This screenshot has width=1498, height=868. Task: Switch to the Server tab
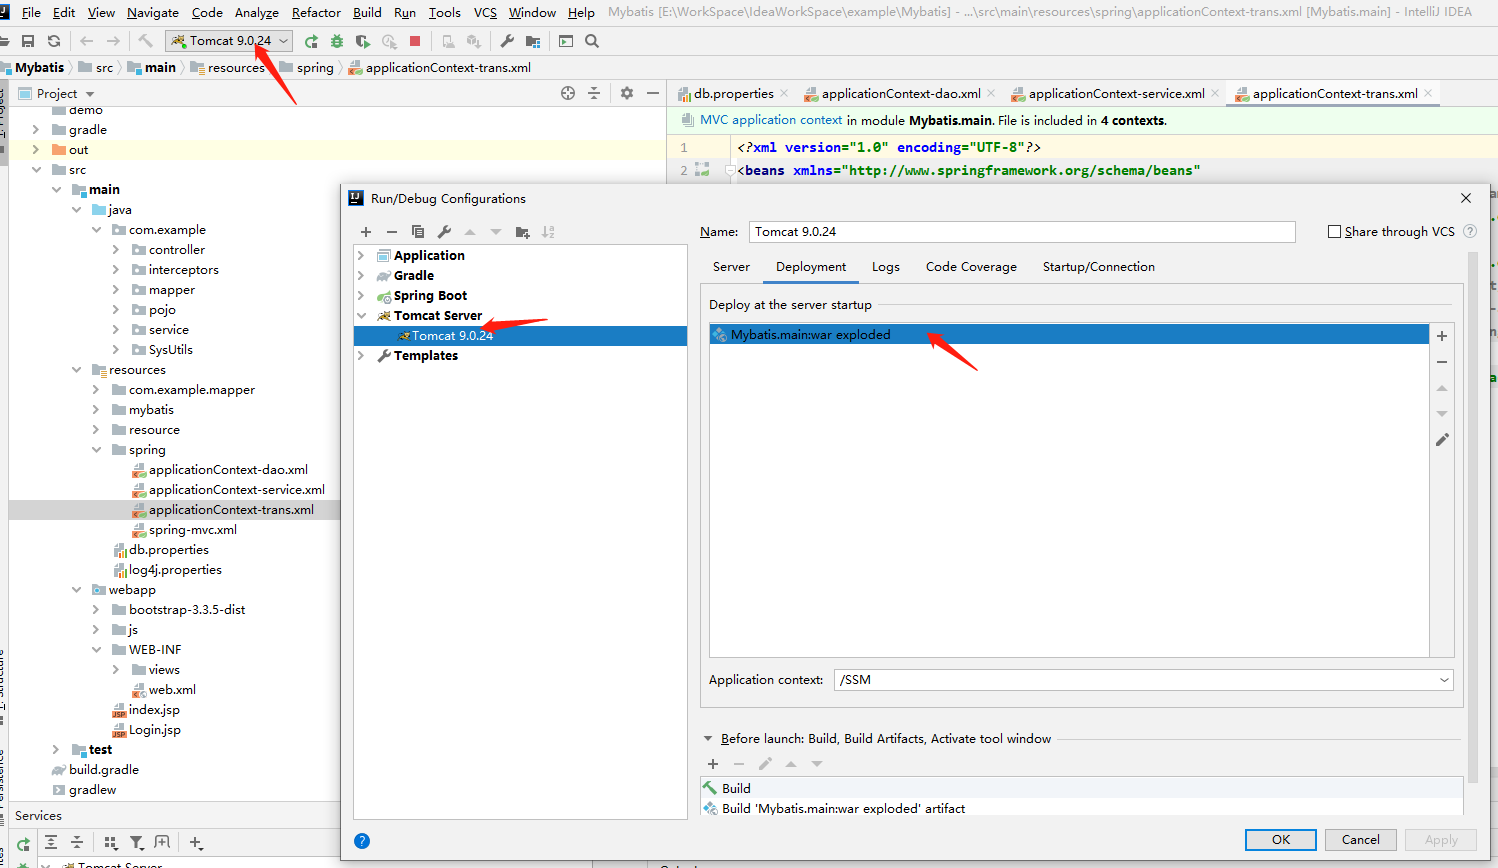tap(731, 267)
